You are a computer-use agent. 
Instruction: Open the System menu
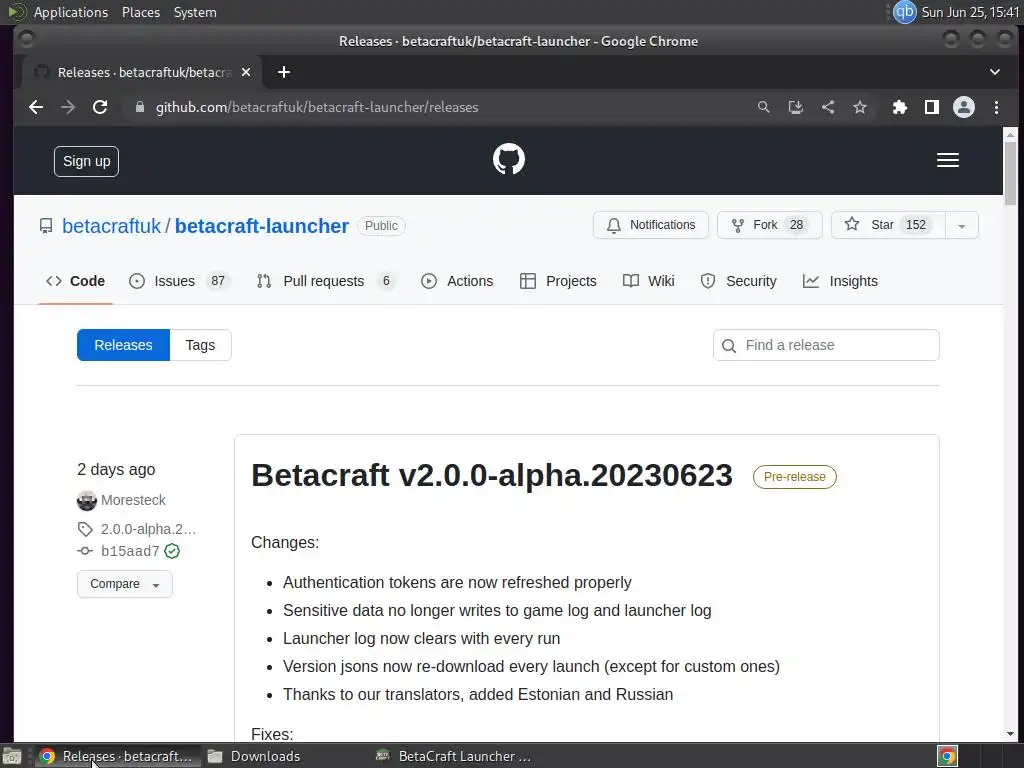tap(195, 12)
